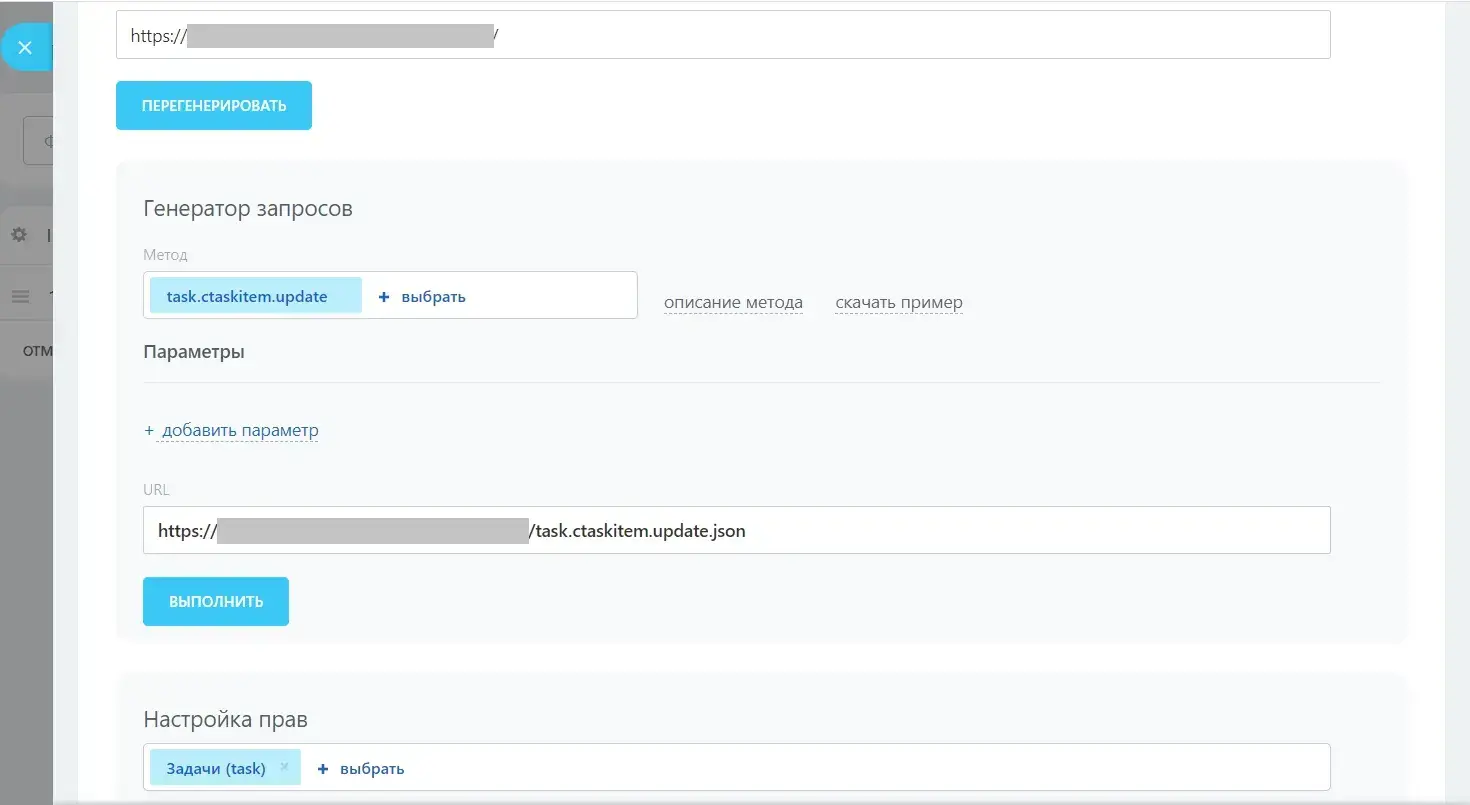Image resolution: width=1470 pixels, height=805 pixels.
Task: Remove the 'Задачи (task)' permission tag
Action: tap(284, 767)
